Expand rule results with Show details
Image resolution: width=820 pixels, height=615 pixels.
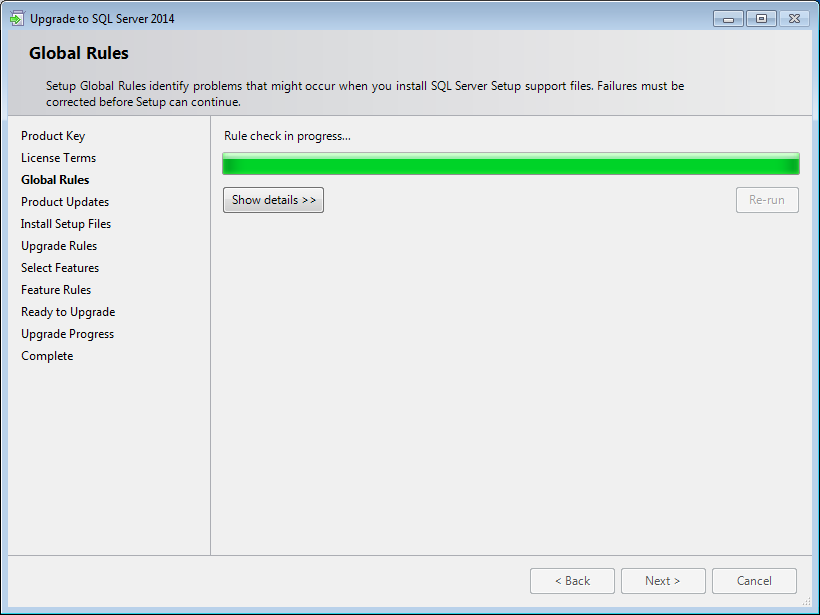tap(273, 200)
